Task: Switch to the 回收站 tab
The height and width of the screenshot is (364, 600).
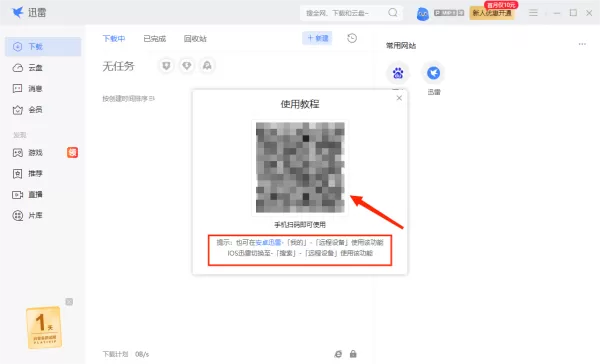Action: (195, 39)
